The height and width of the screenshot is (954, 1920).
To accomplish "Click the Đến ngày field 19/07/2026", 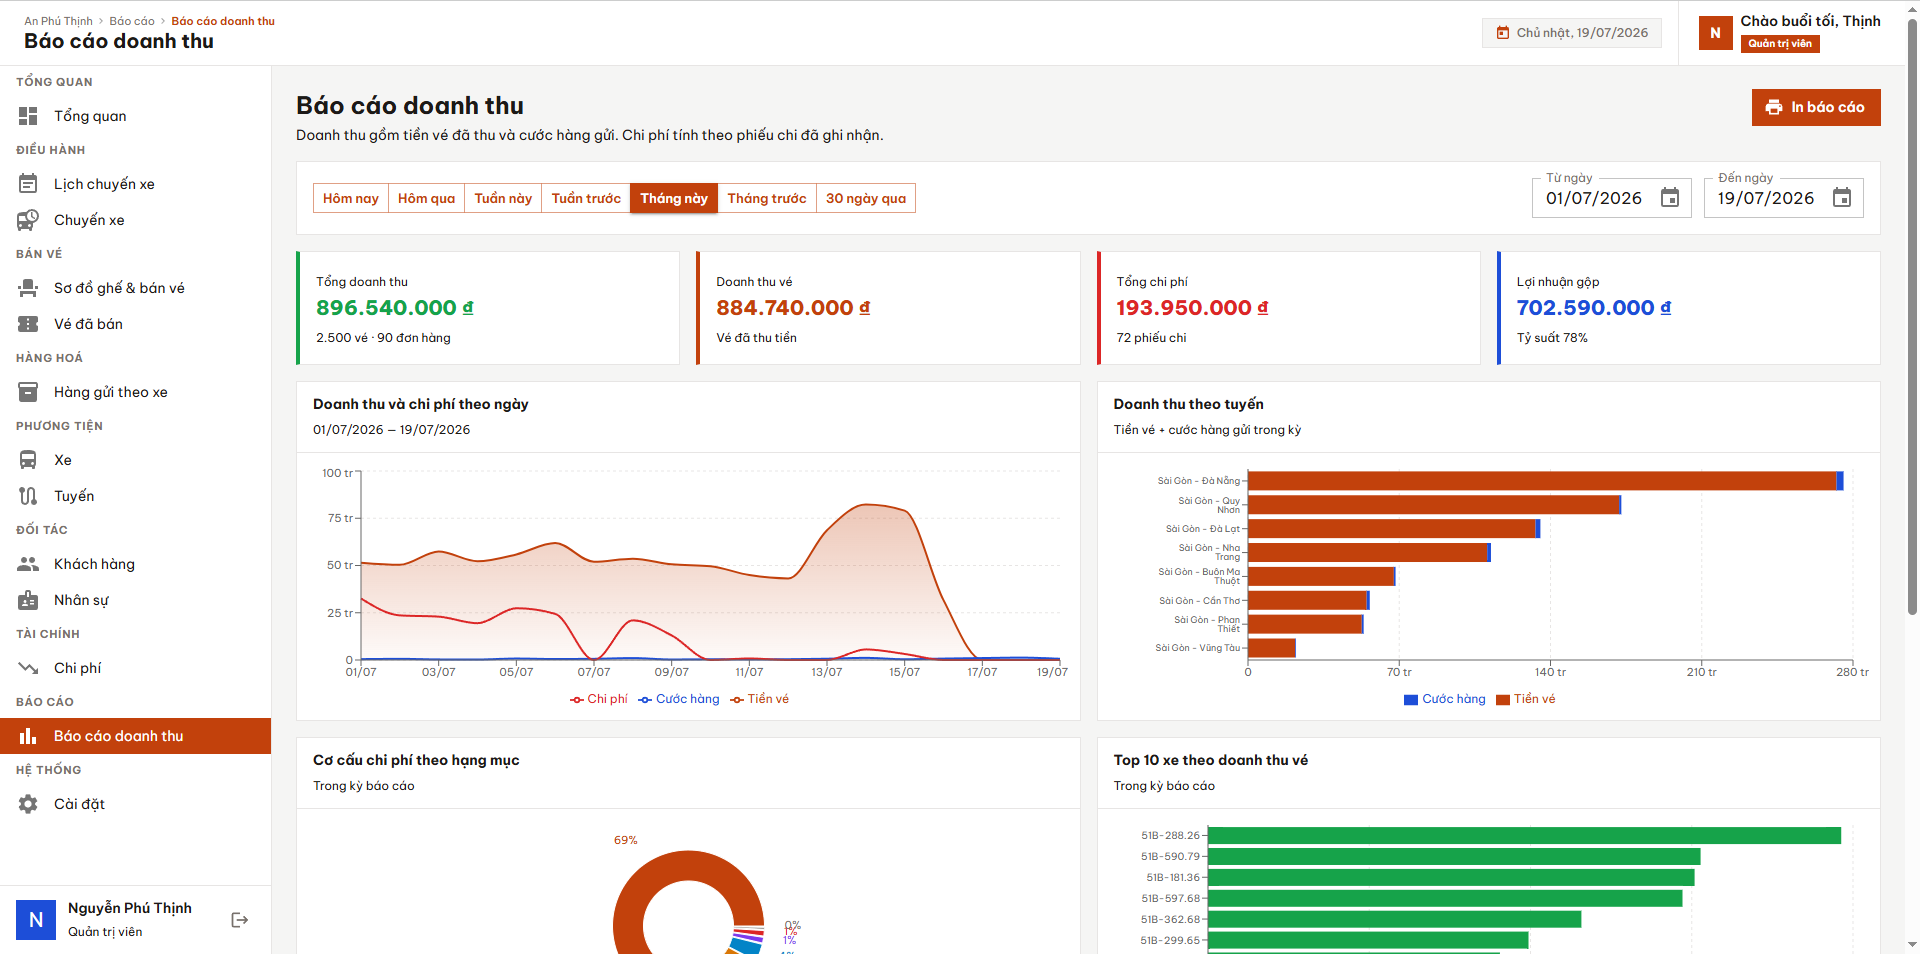I will (1783, 198).
